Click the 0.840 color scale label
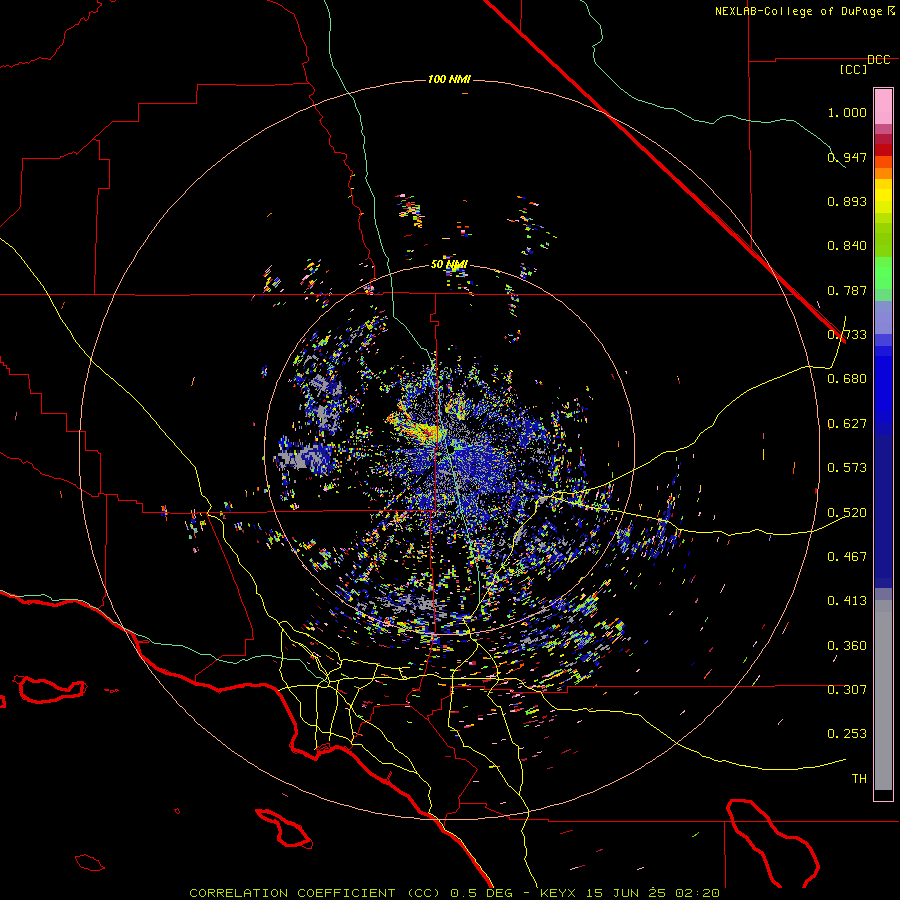 (847, 246)
